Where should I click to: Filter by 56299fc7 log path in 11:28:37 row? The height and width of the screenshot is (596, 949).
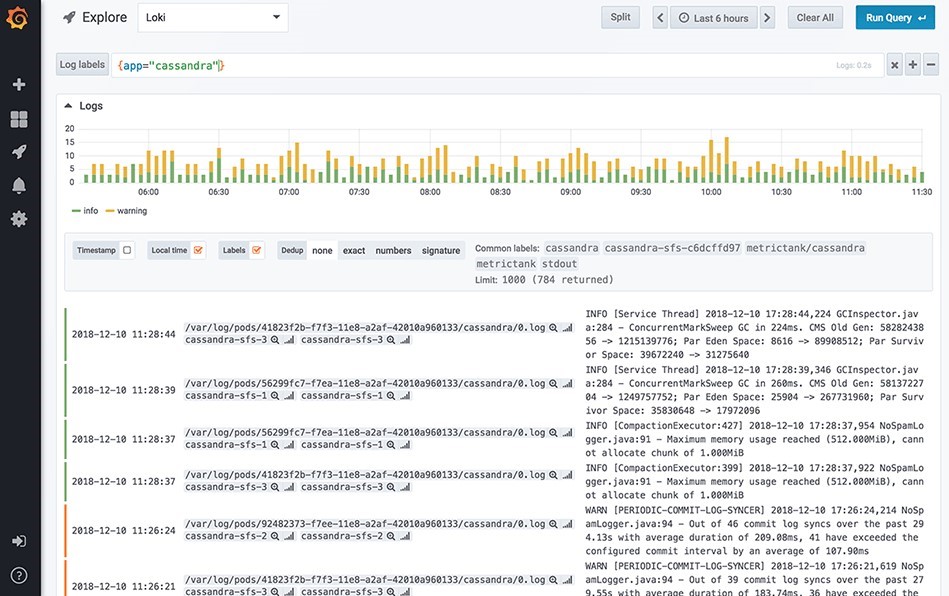553,432
